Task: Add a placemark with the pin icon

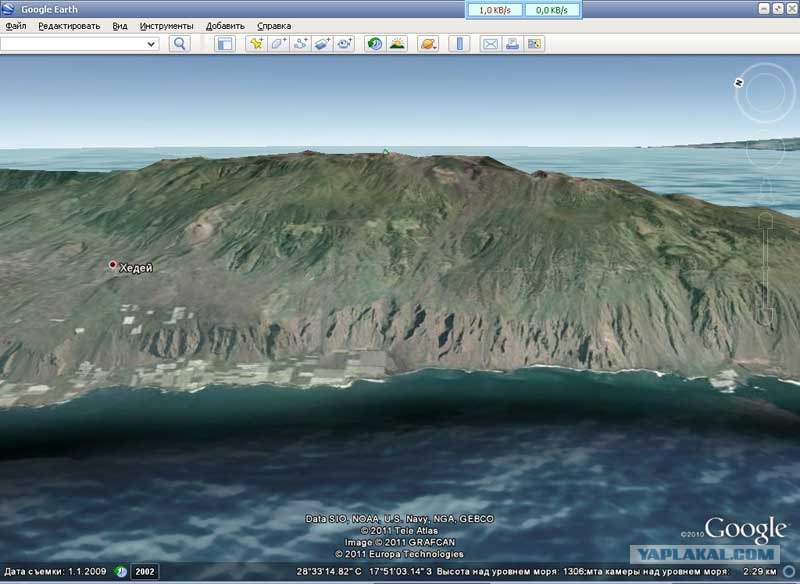Action: [256, 44]
